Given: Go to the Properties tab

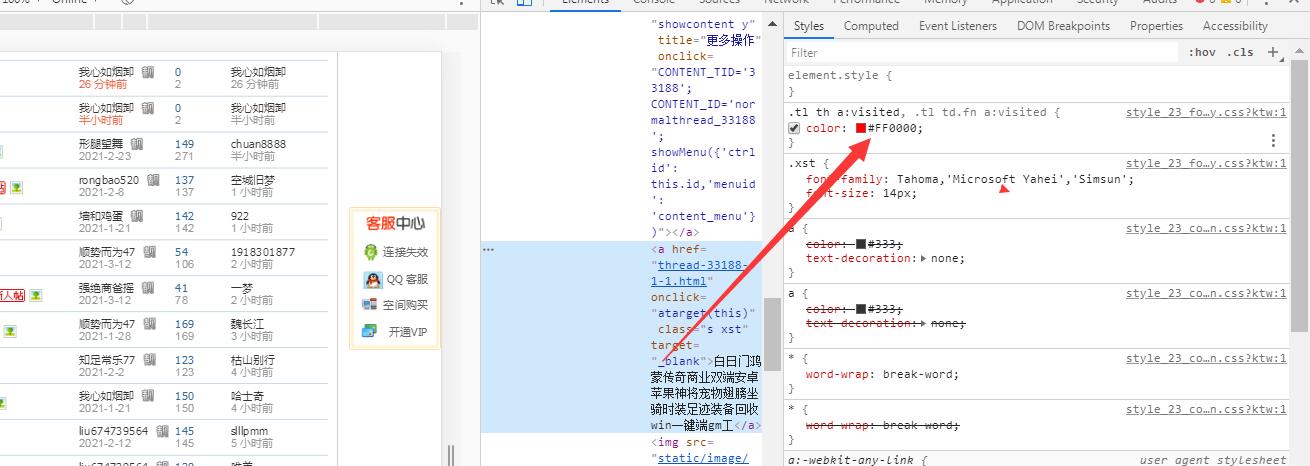Looking at the screenshot, I should (x=1156, y=26).
